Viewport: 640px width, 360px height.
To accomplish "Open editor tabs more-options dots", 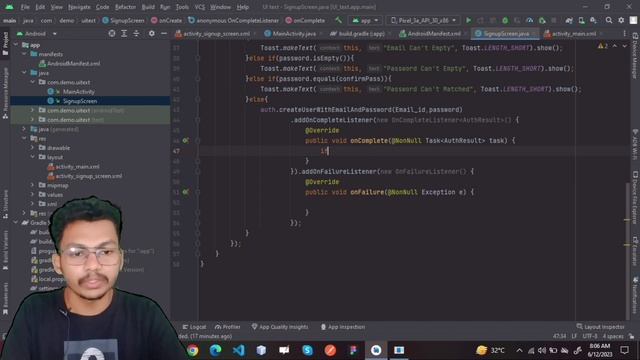I will click(x=624, y=33).
